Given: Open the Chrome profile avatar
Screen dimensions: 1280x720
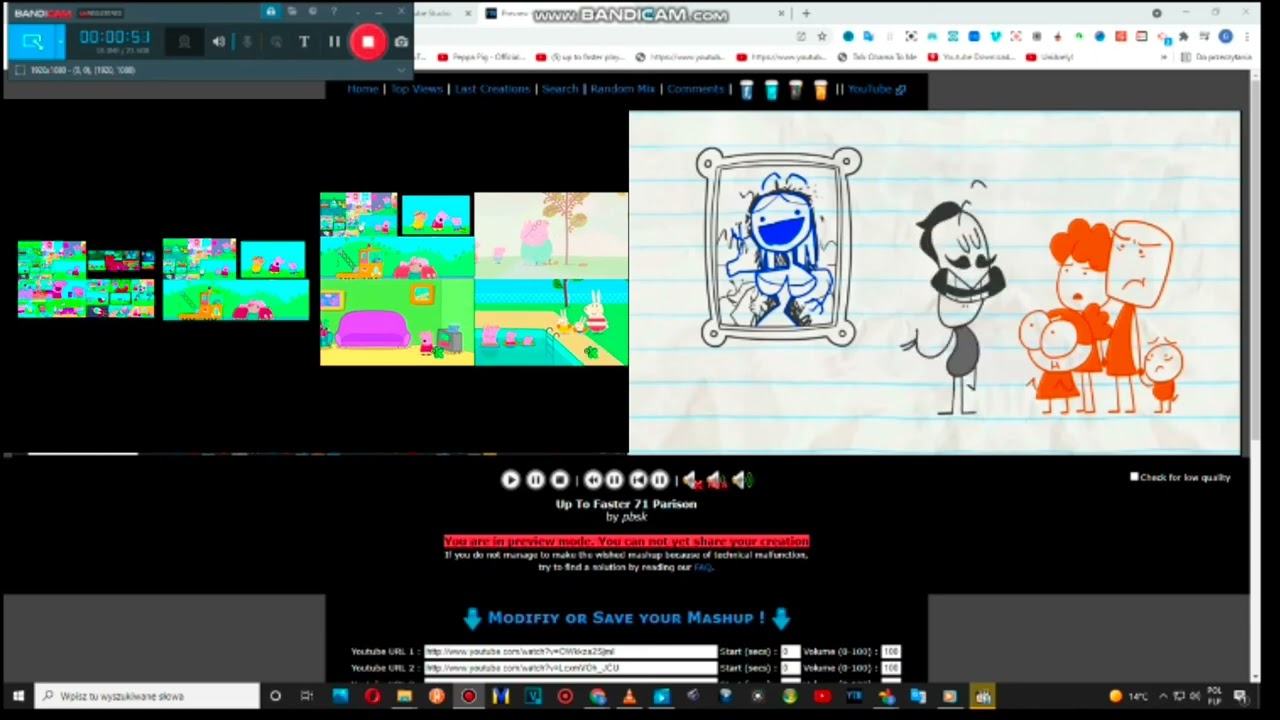Looking at the screenshot, I should click(1225, 36).
